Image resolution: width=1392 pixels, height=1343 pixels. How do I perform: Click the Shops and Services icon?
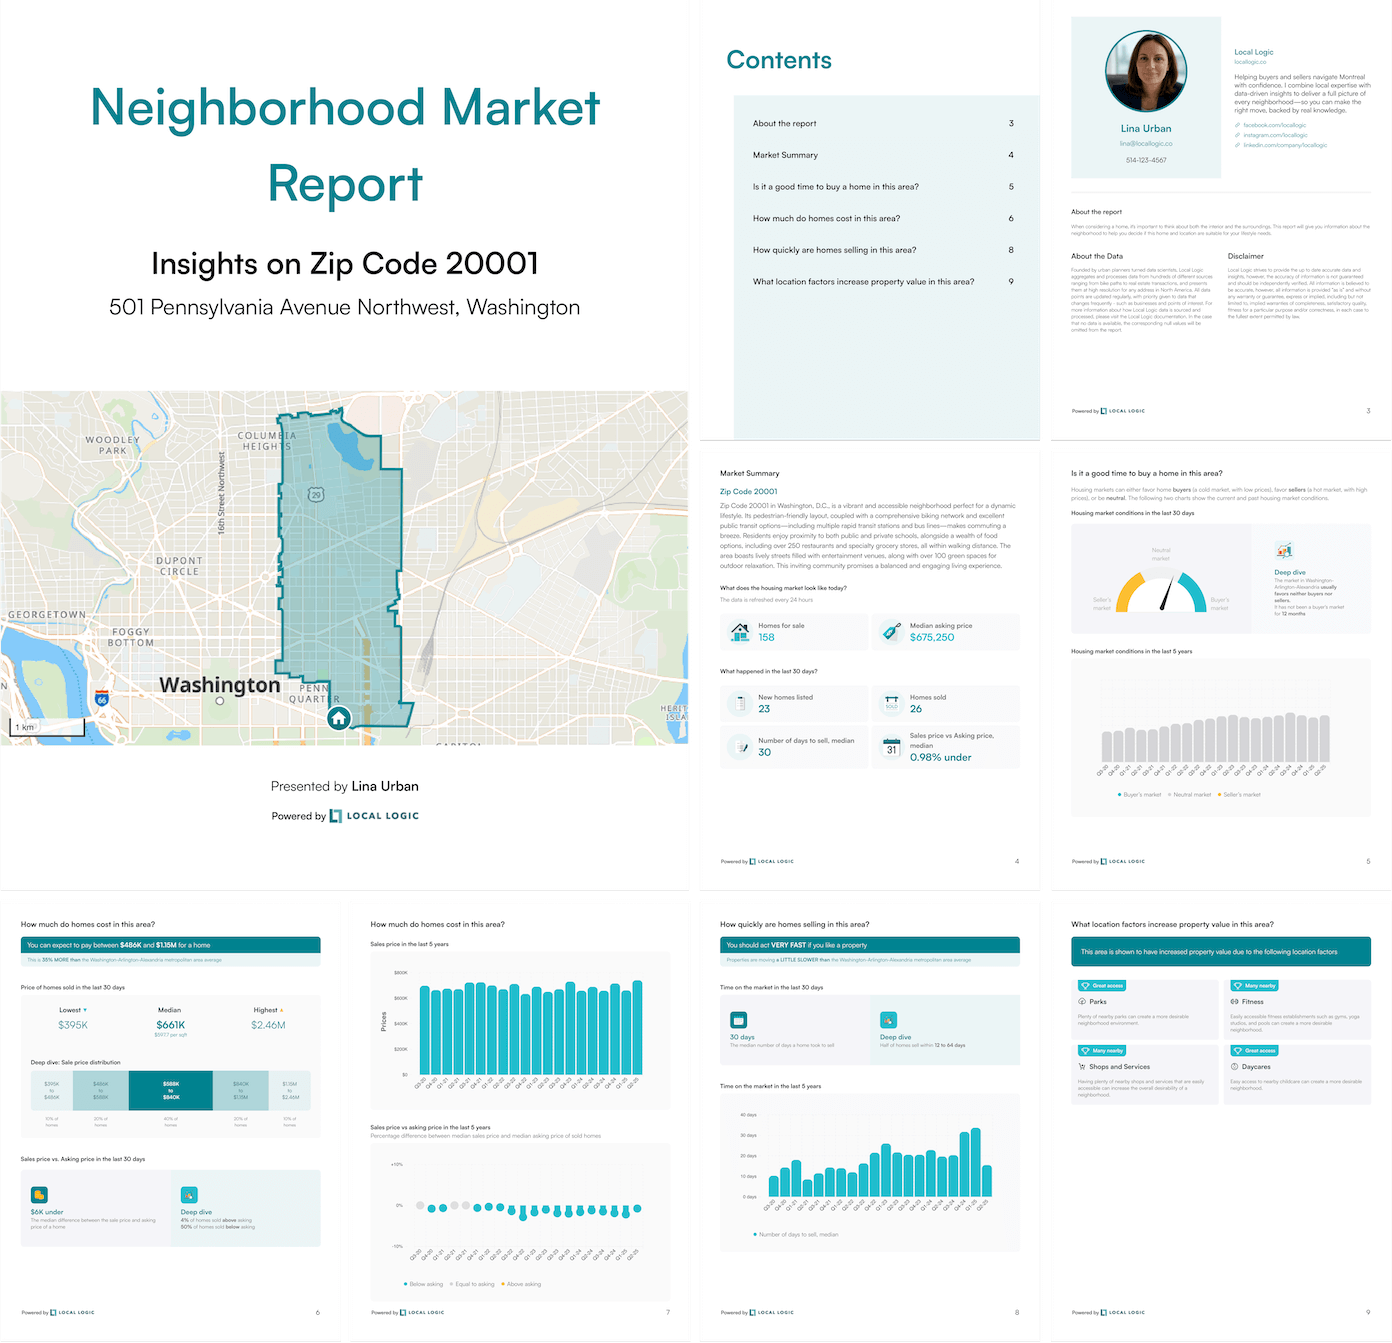pyautogui.click(x=1082, y=1066)
